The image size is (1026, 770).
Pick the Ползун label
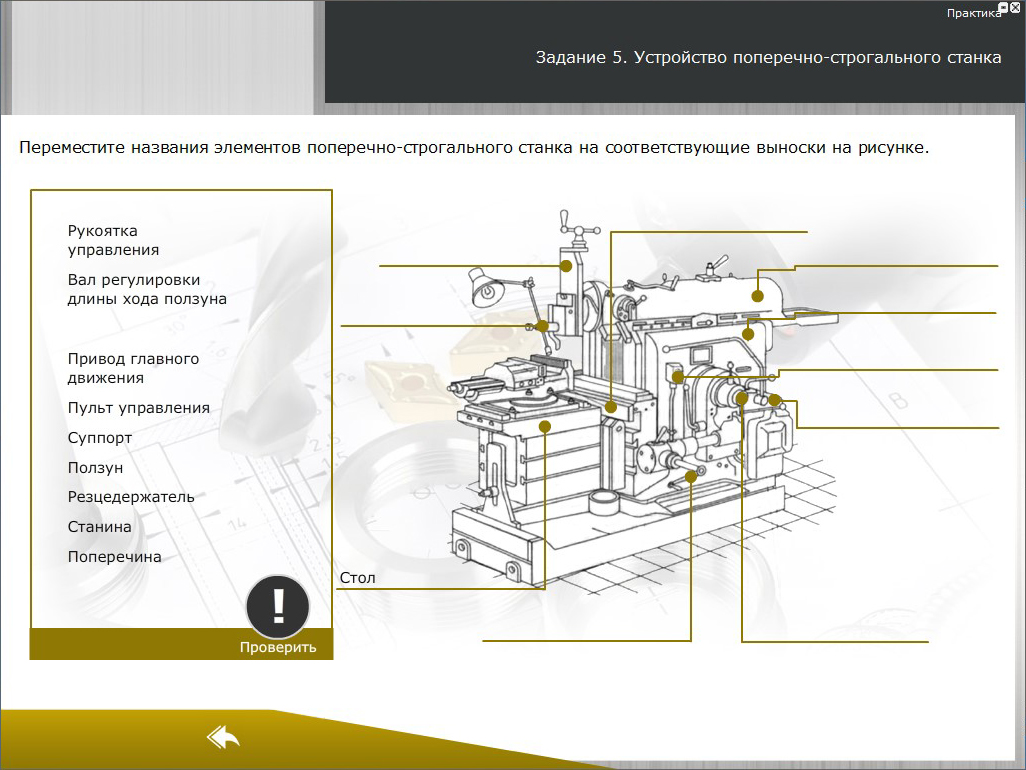point(95,467)
